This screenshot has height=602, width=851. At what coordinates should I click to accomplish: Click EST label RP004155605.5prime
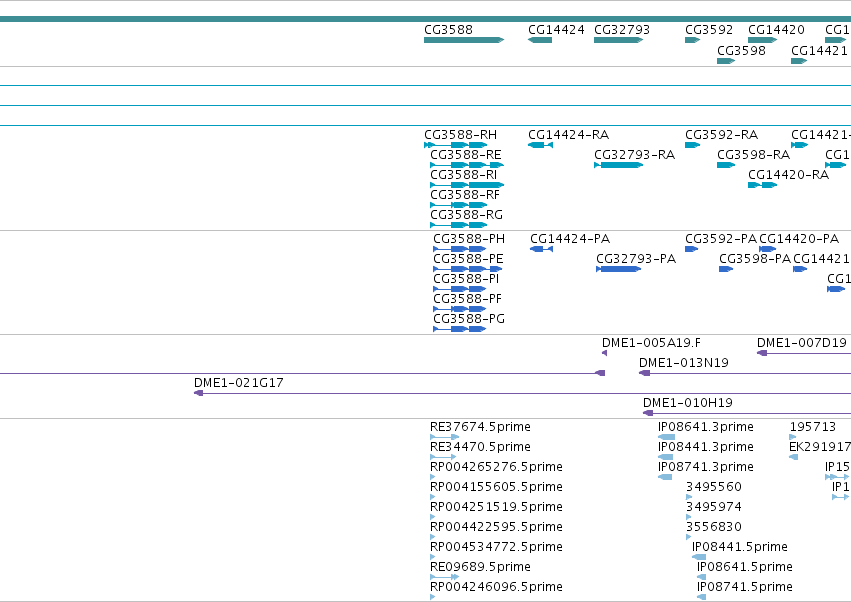tap(496, 487)
